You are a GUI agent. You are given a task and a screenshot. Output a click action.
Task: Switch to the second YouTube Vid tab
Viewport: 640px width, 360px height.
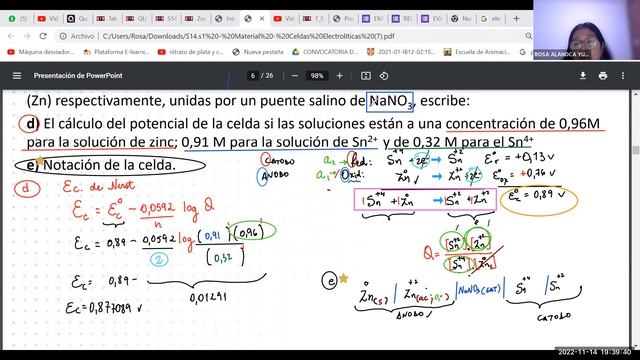(284, 18)
